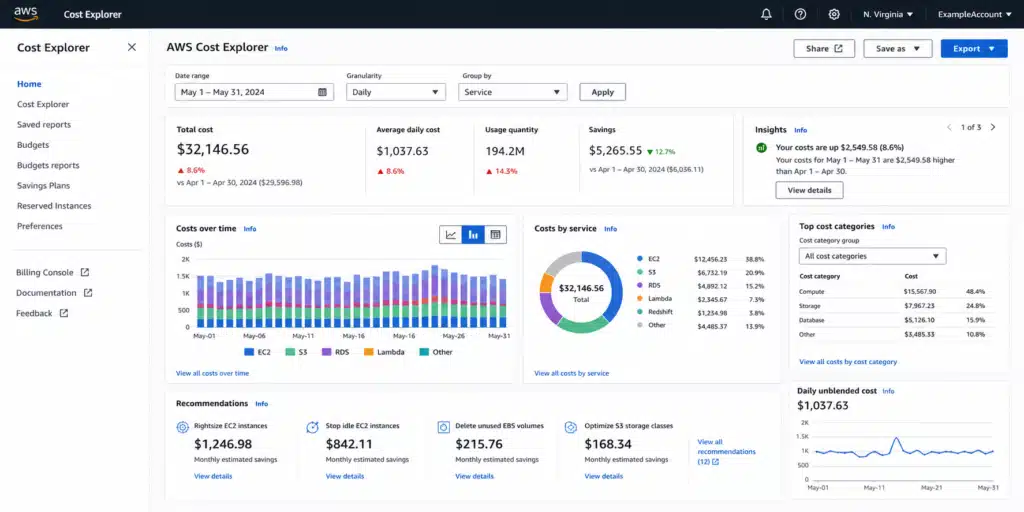The width and height of the screenshot is (1024, 512).
Task: Switch Costs over time to line chart
Action: point(451,234)
